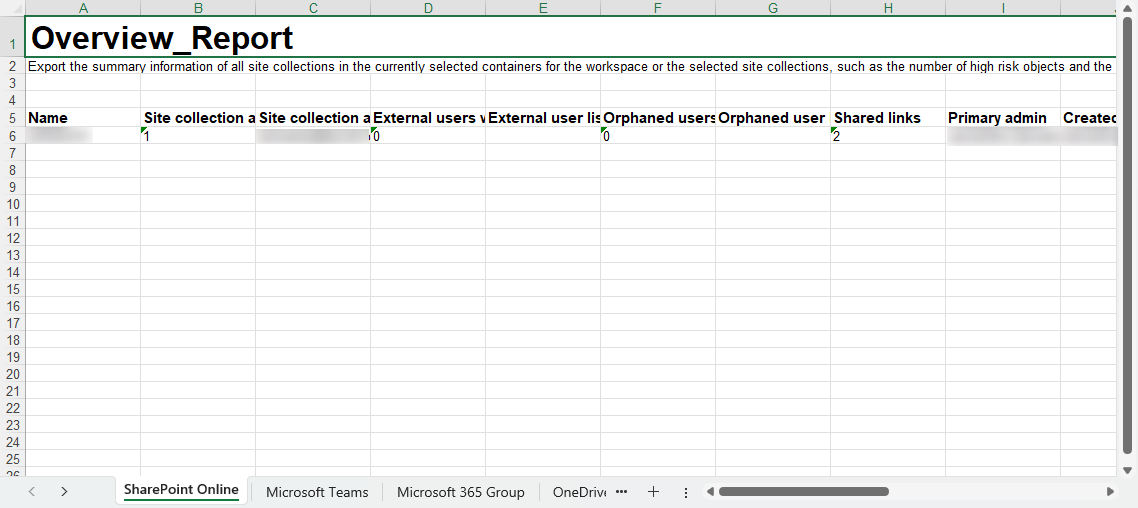This screenshot has width=1138, height=508.
Task: Select the blurred name cell A6
Action: tap(83, 135)
